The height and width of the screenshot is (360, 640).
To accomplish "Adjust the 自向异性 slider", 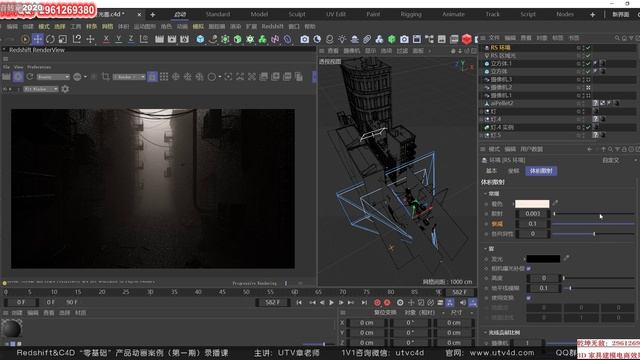I will [x=593, y=234].
